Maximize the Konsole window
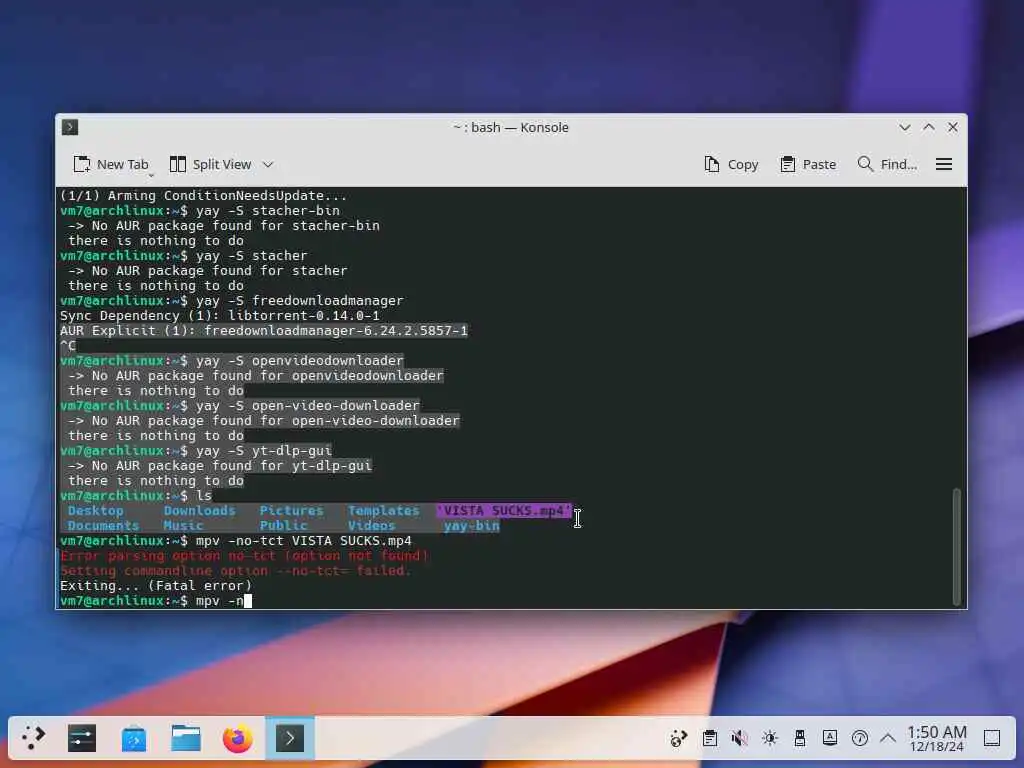The width and height of the screenshot is (1024, 768). (x=929, y=127)
